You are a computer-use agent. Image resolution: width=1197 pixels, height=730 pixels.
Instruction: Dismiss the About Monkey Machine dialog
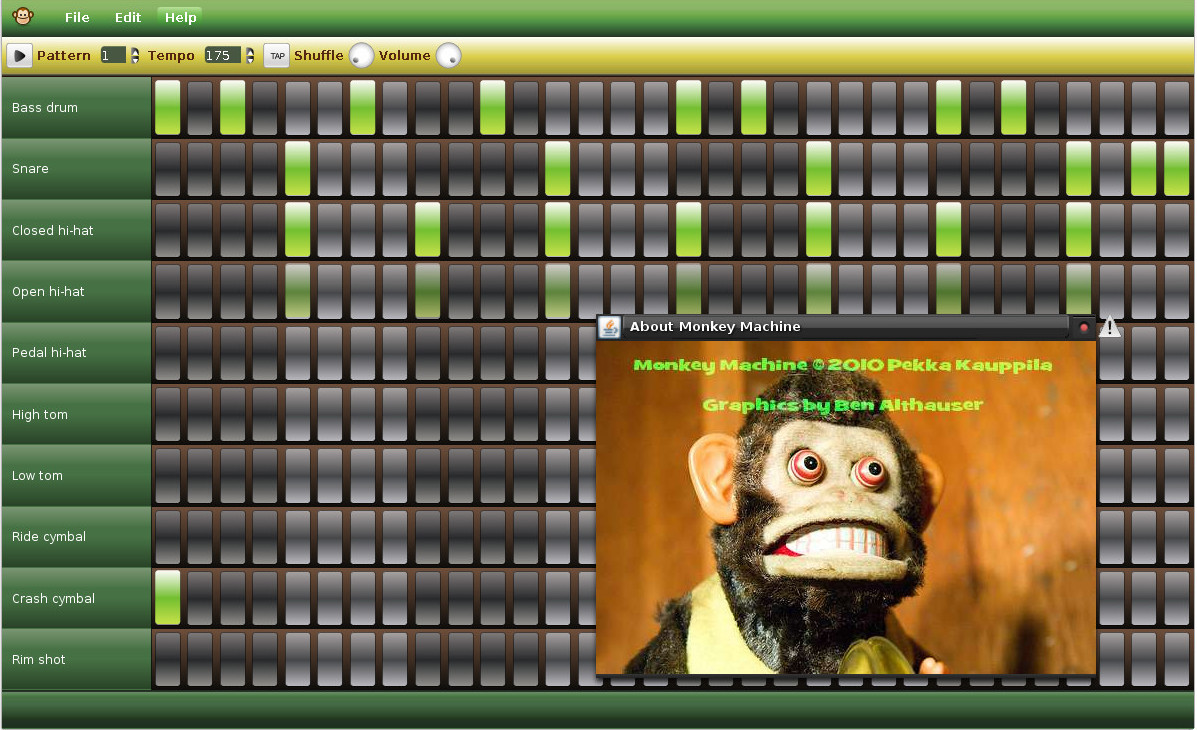tap(1083, 327)
